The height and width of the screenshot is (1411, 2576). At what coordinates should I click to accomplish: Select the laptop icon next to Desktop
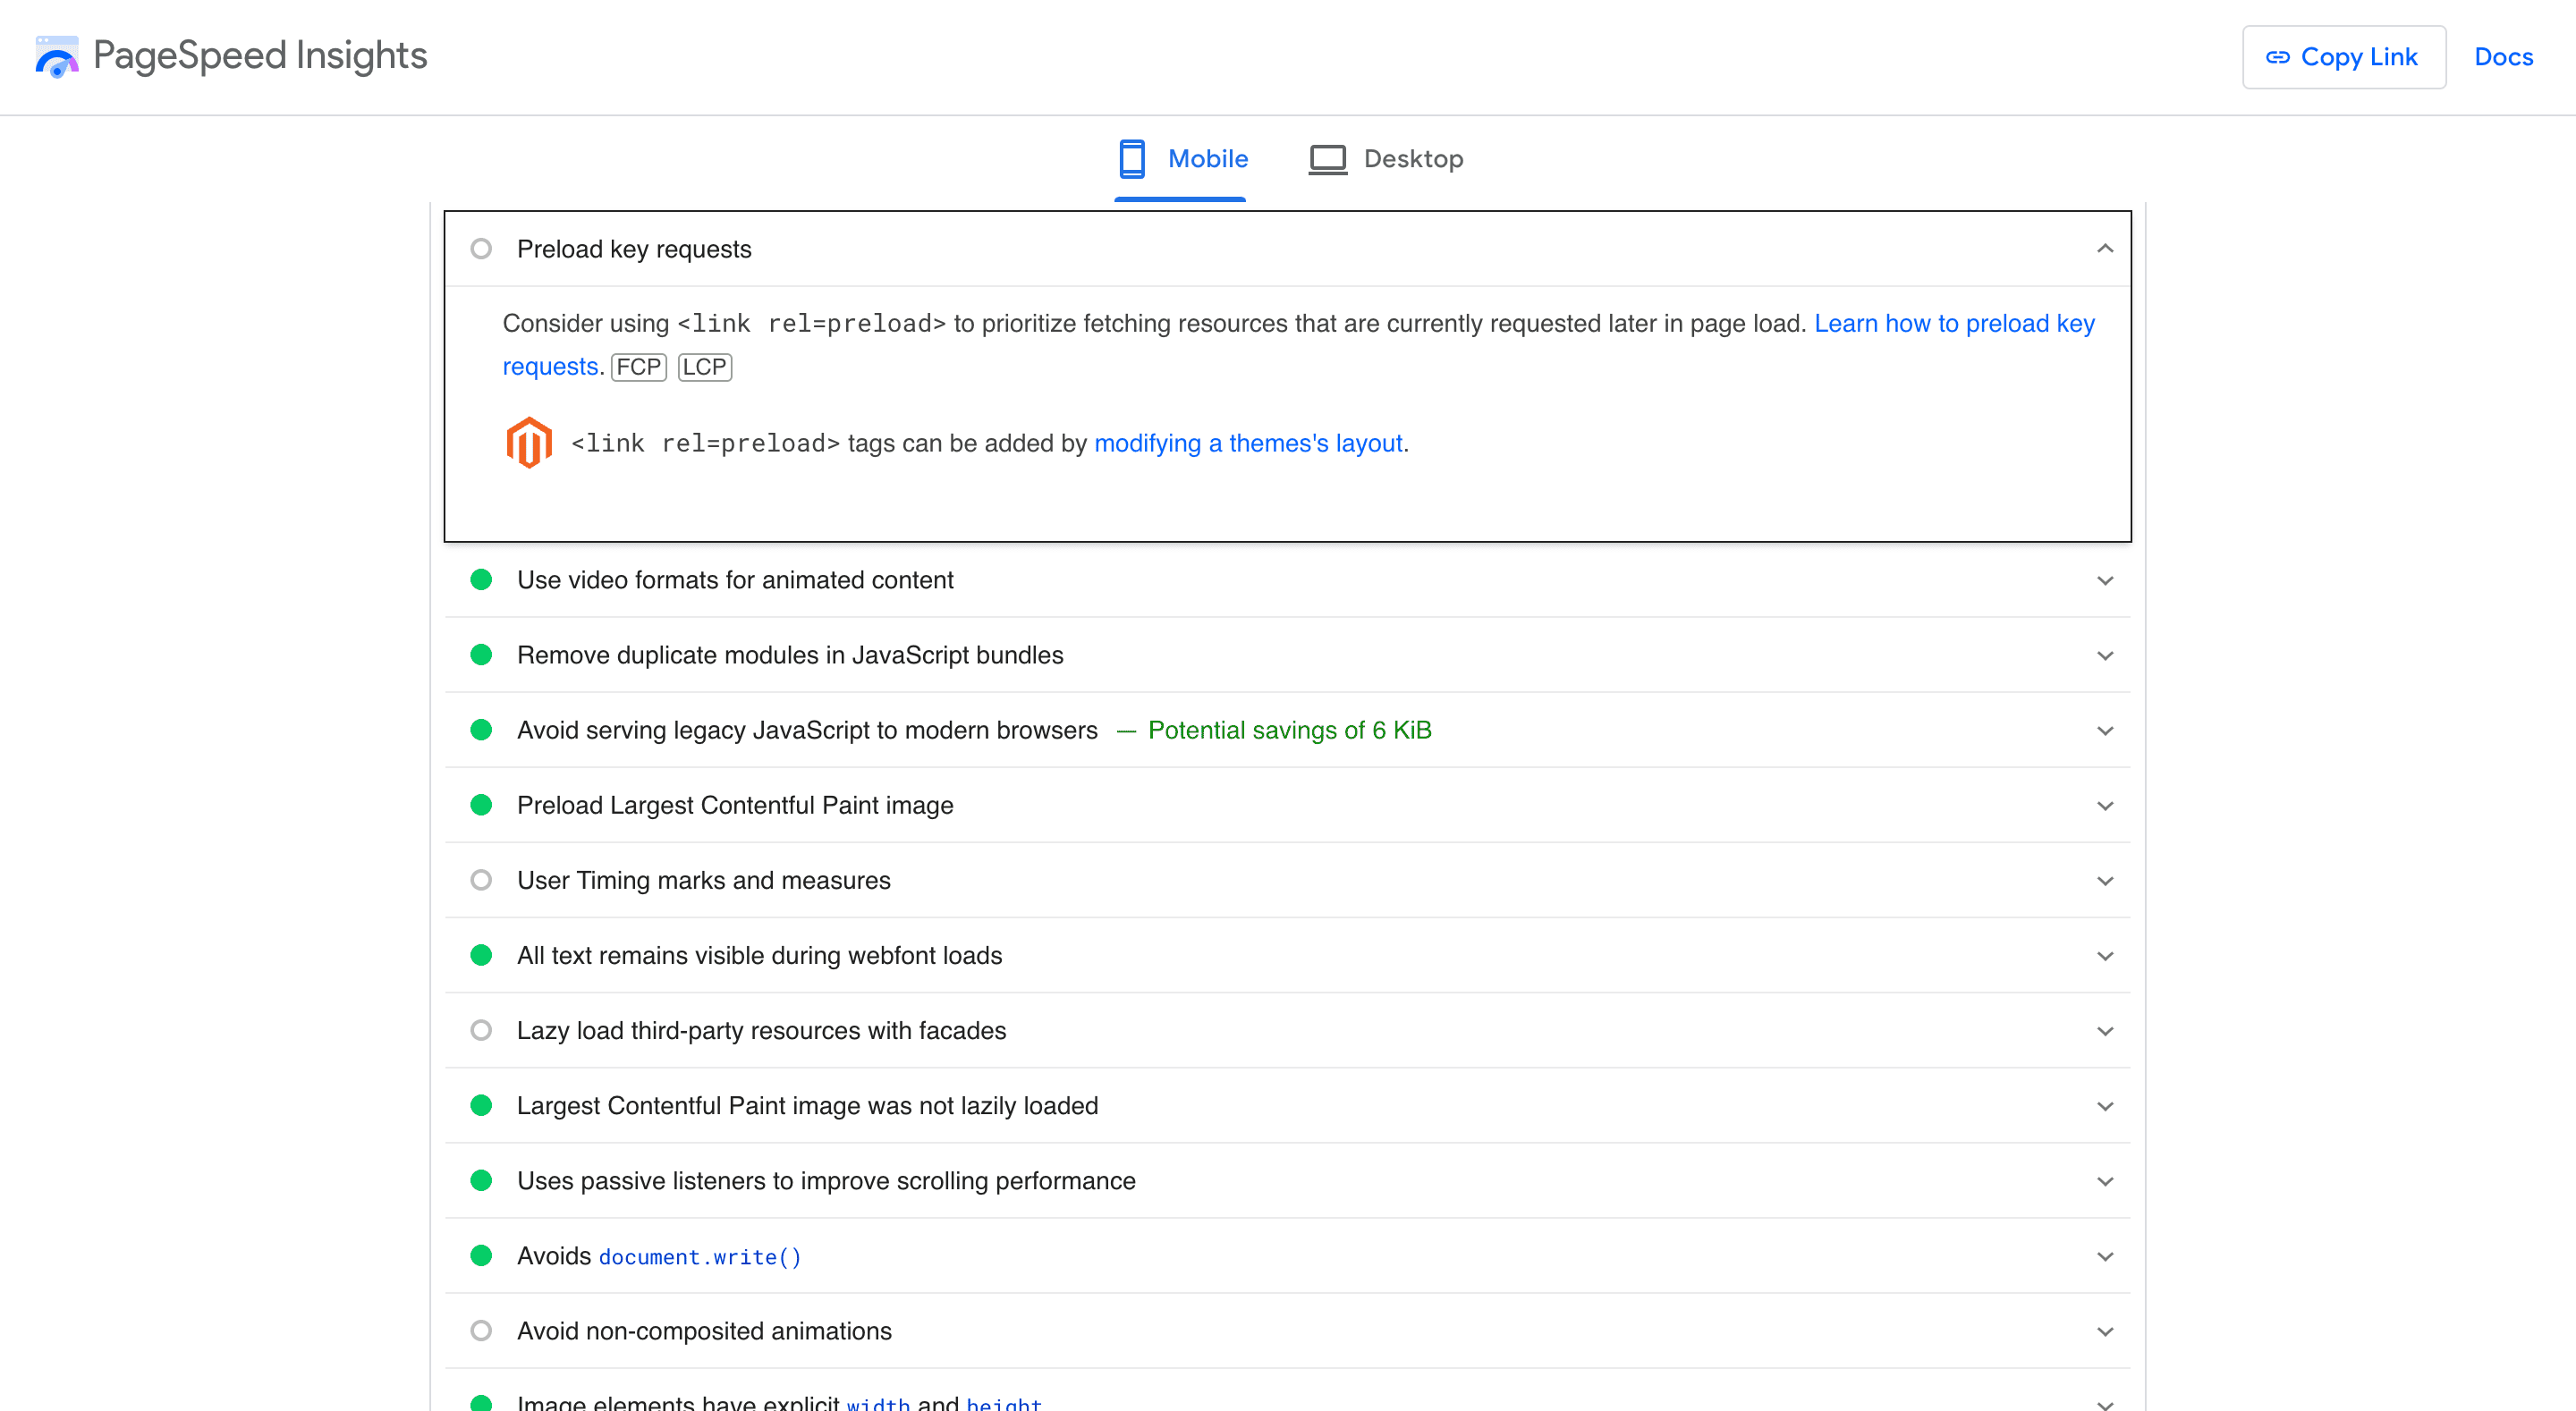click(x=1326, y=158)
